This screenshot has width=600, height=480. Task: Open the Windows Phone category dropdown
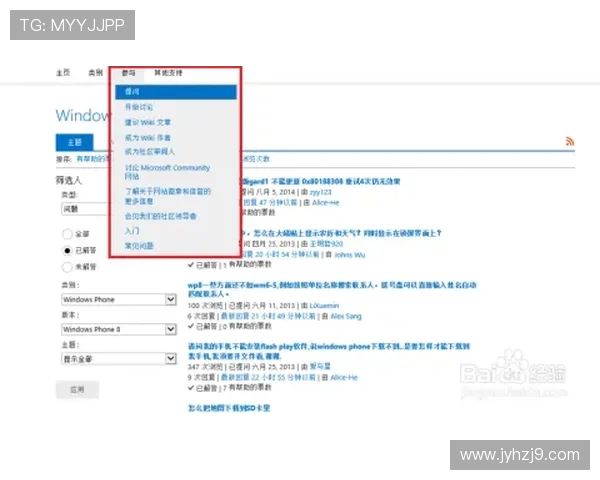coord(119,299)
